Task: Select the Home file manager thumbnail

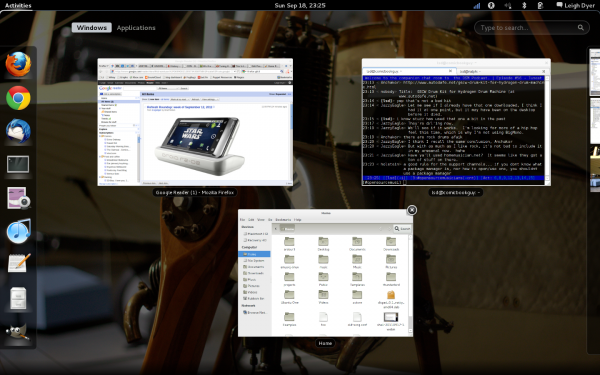Action: click(x=325, y=273)
